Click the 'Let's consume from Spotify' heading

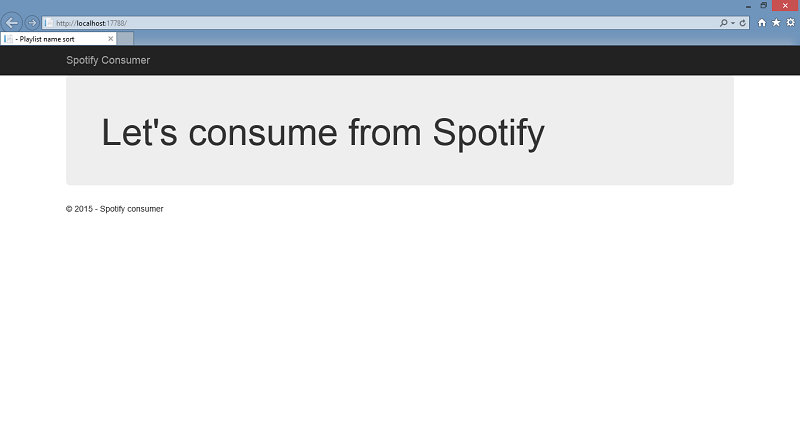(323, 132)
